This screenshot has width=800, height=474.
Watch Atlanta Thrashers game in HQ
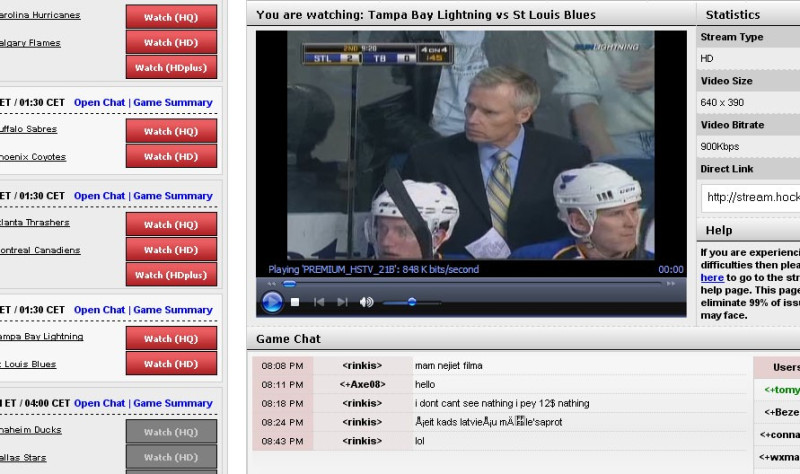tap(171, 224)
